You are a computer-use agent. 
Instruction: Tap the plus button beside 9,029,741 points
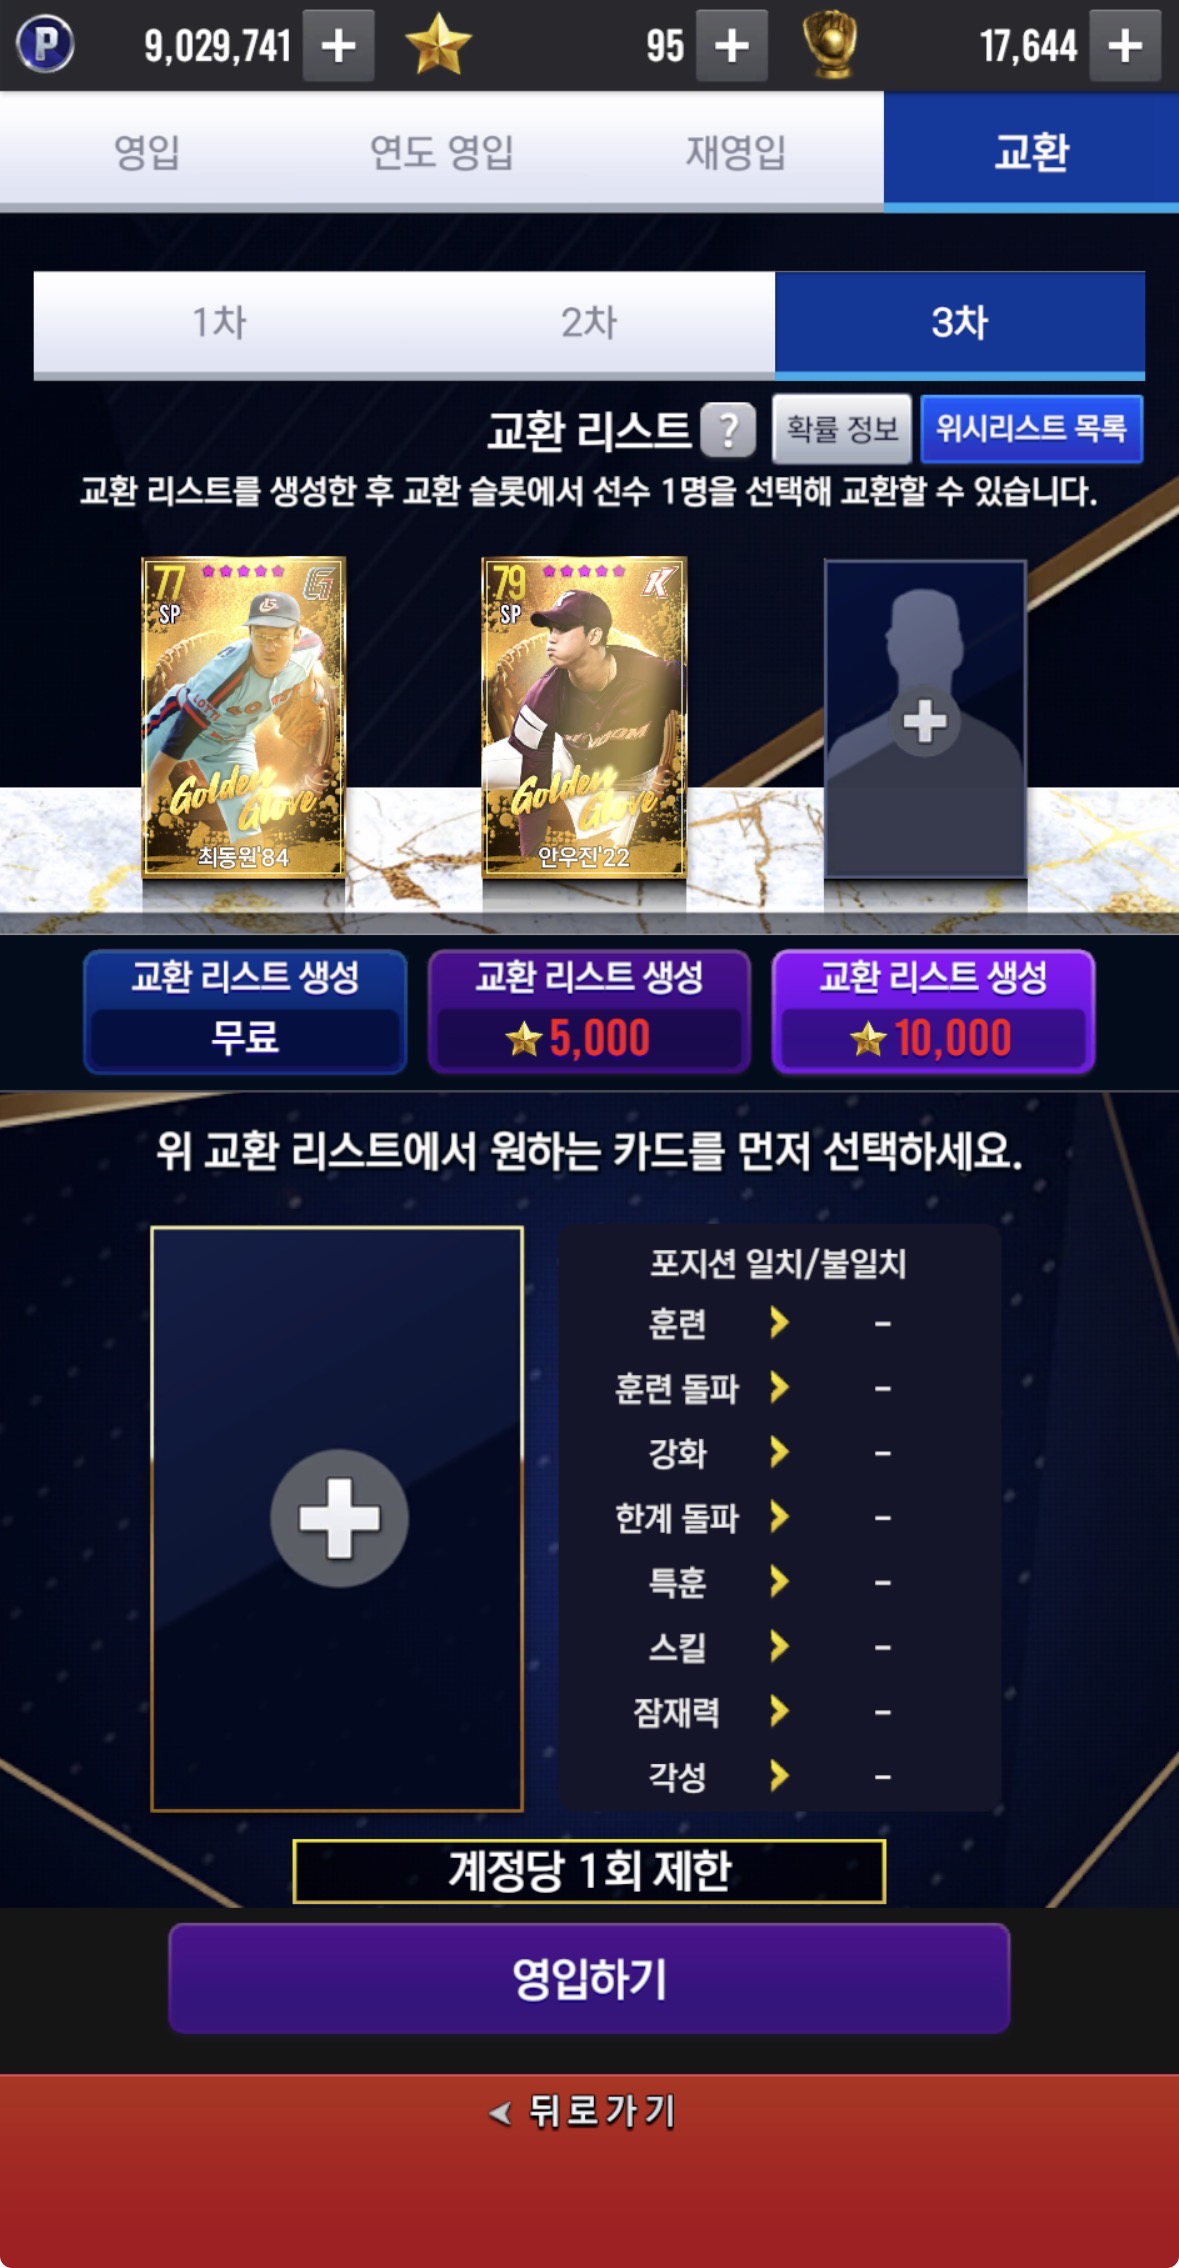pos(338,45)
